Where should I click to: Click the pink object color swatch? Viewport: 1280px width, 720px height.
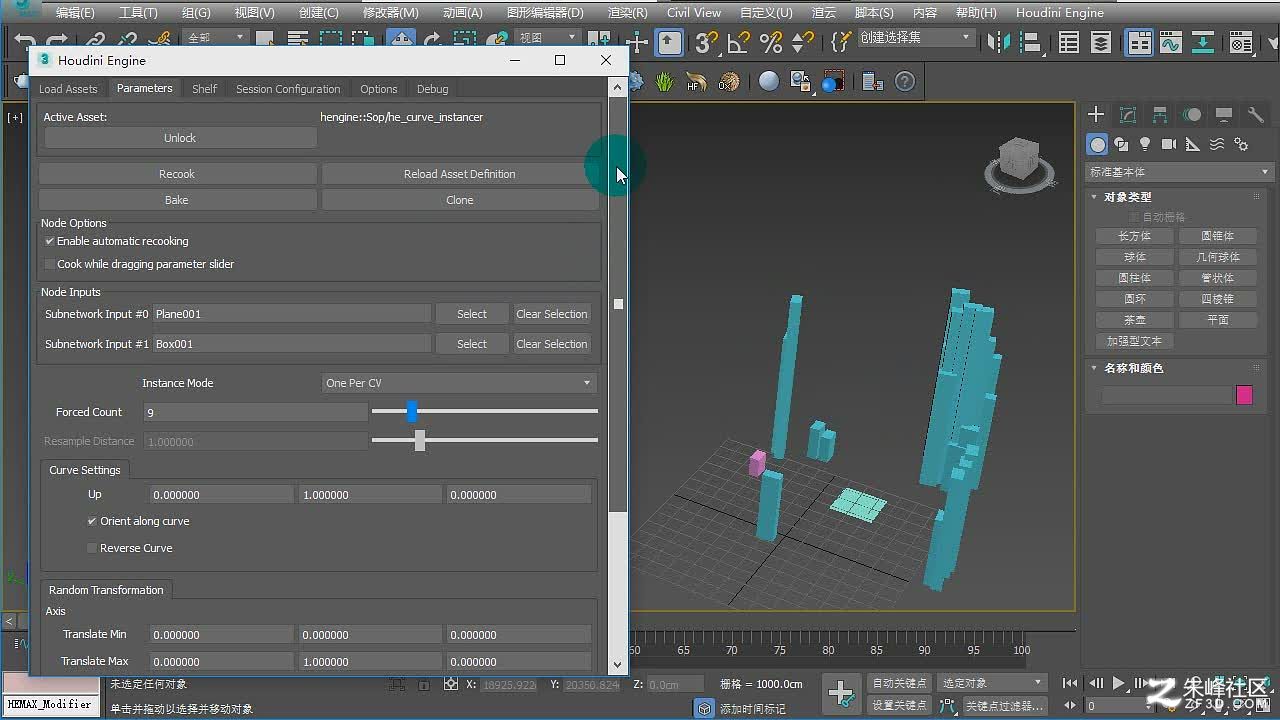click(1244, 395)
